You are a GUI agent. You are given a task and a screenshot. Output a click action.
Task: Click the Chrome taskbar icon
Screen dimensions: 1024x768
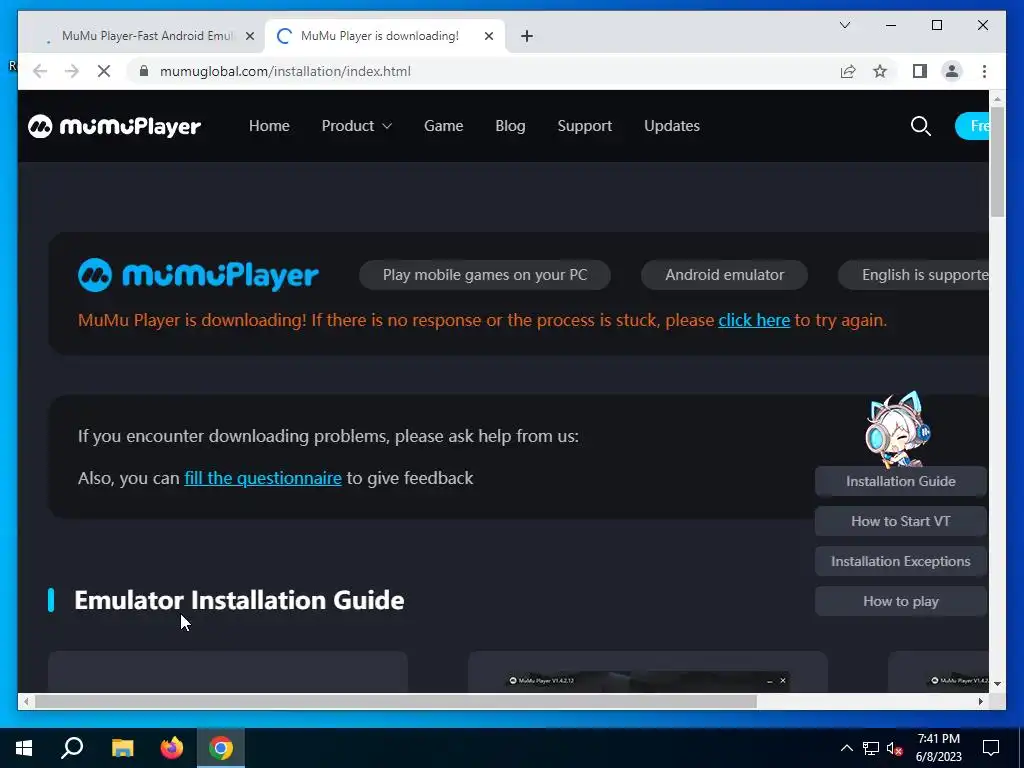coord(221,748)
